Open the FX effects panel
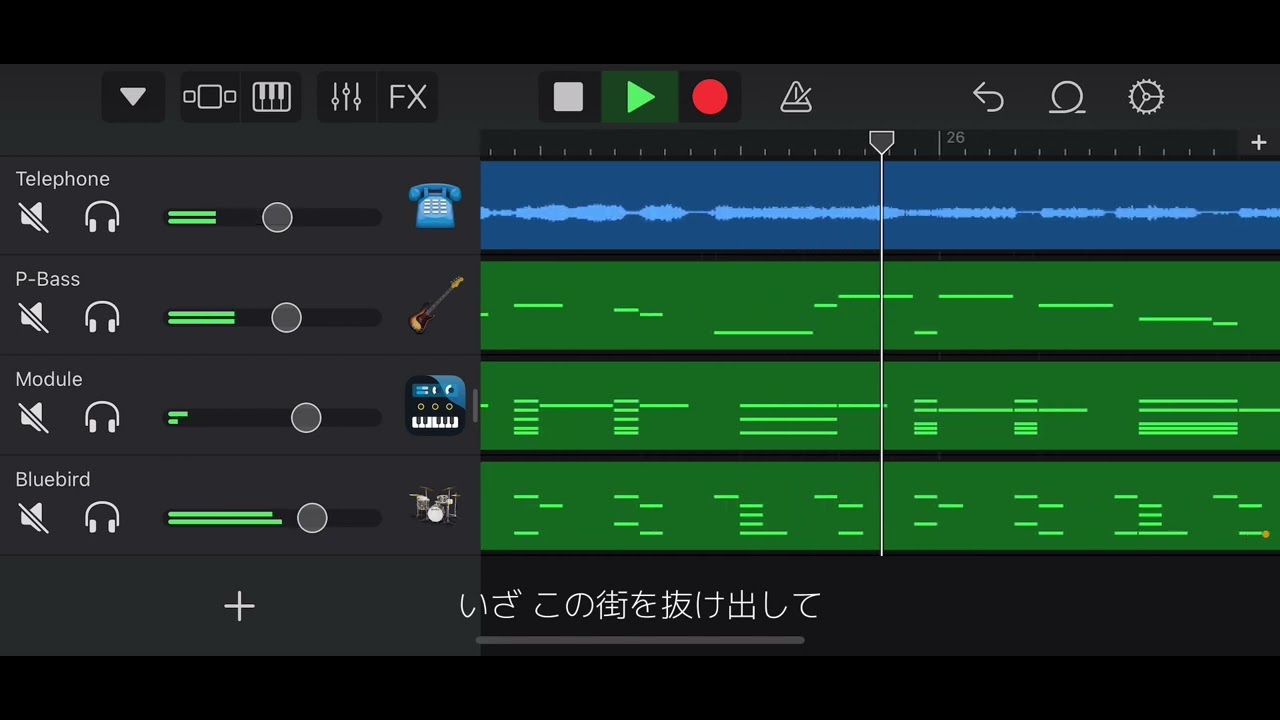The image size is (1280, 720). click(407, 97)
